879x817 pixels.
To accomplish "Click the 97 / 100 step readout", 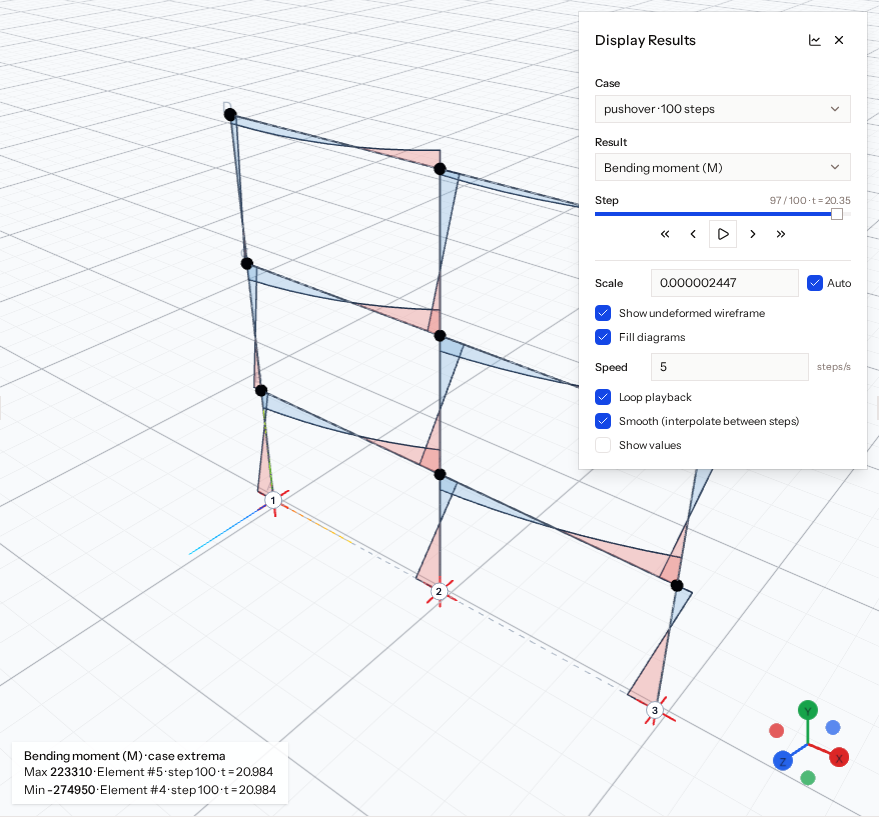I will [x=810, y=200].
